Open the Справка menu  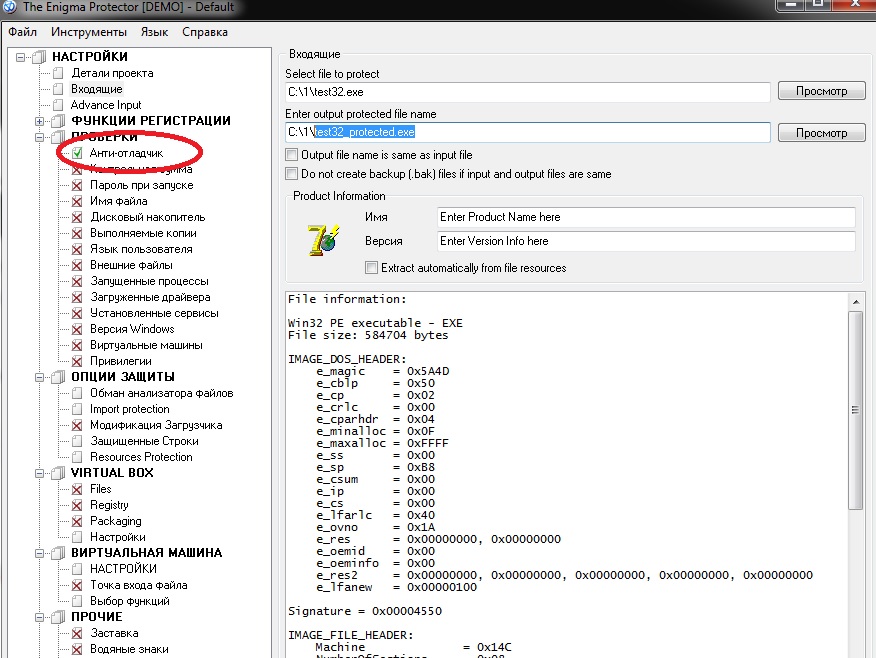coord(204,32)
